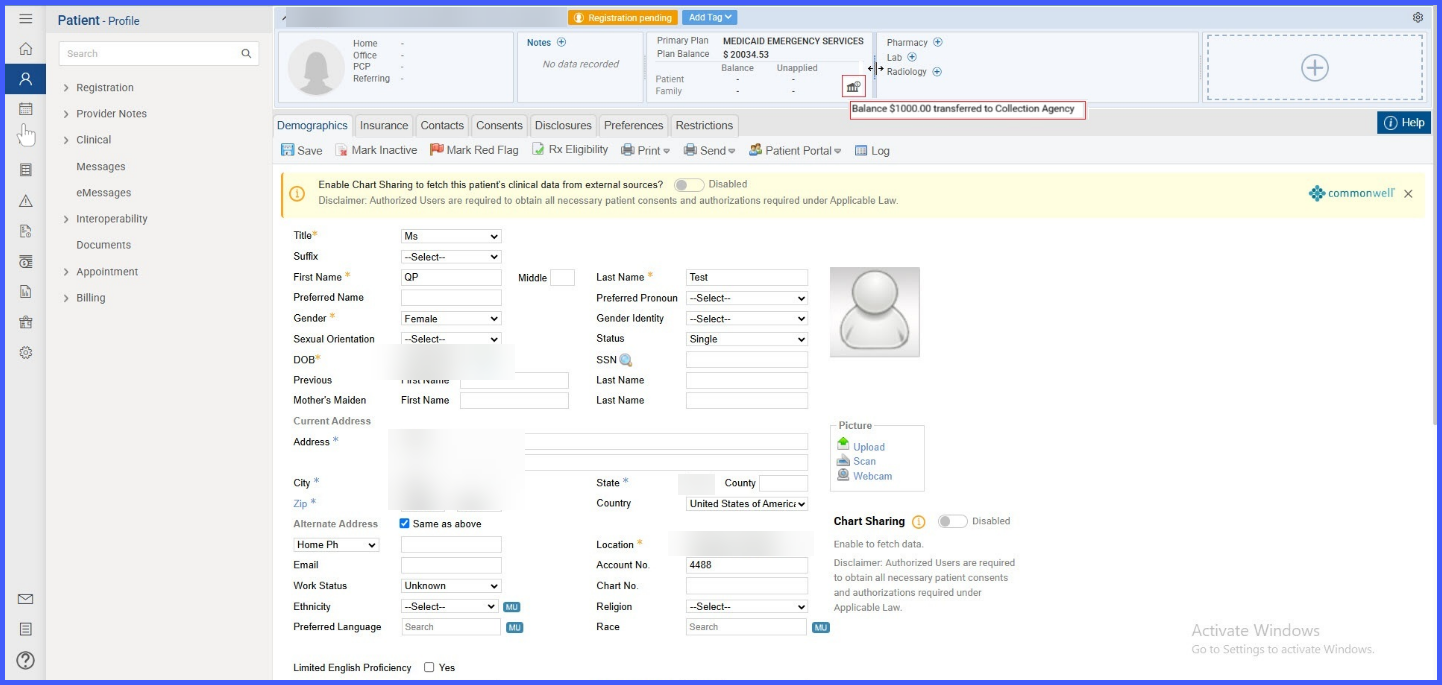Check Limited English Proficiency Yes box

pos(429,667)
